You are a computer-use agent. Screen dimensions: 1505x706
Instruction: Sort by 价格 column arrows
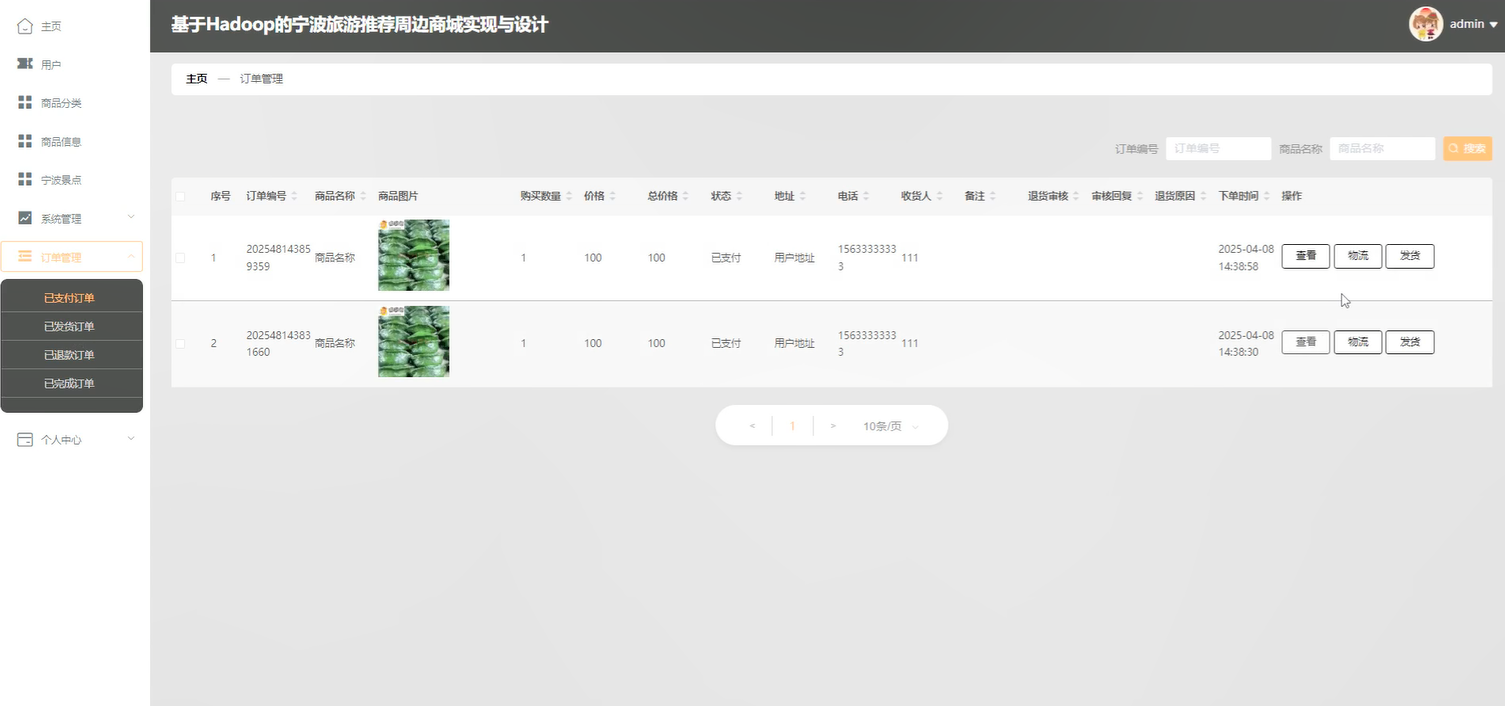click(x=613, y=196)
